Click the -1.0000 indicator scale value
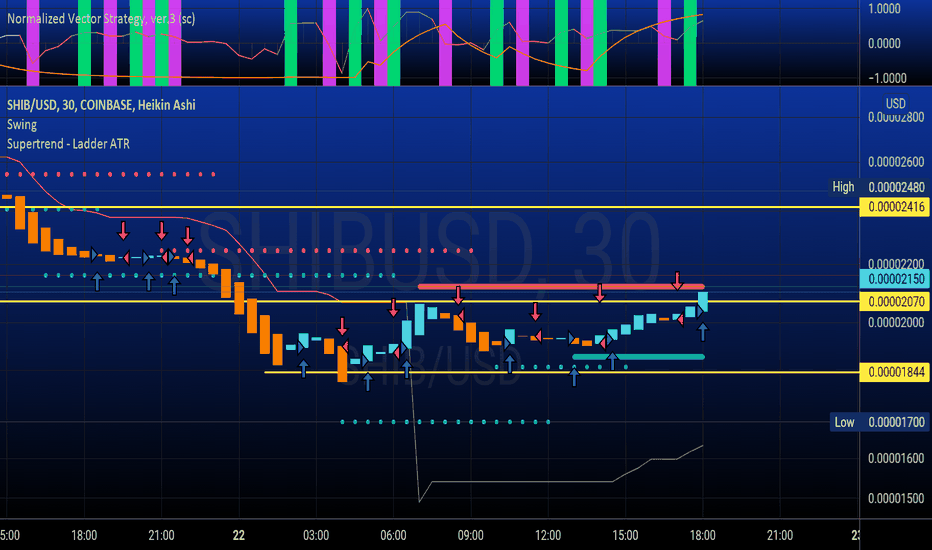The height and width of the screenshot is (550, 932). tap(887, 78)
